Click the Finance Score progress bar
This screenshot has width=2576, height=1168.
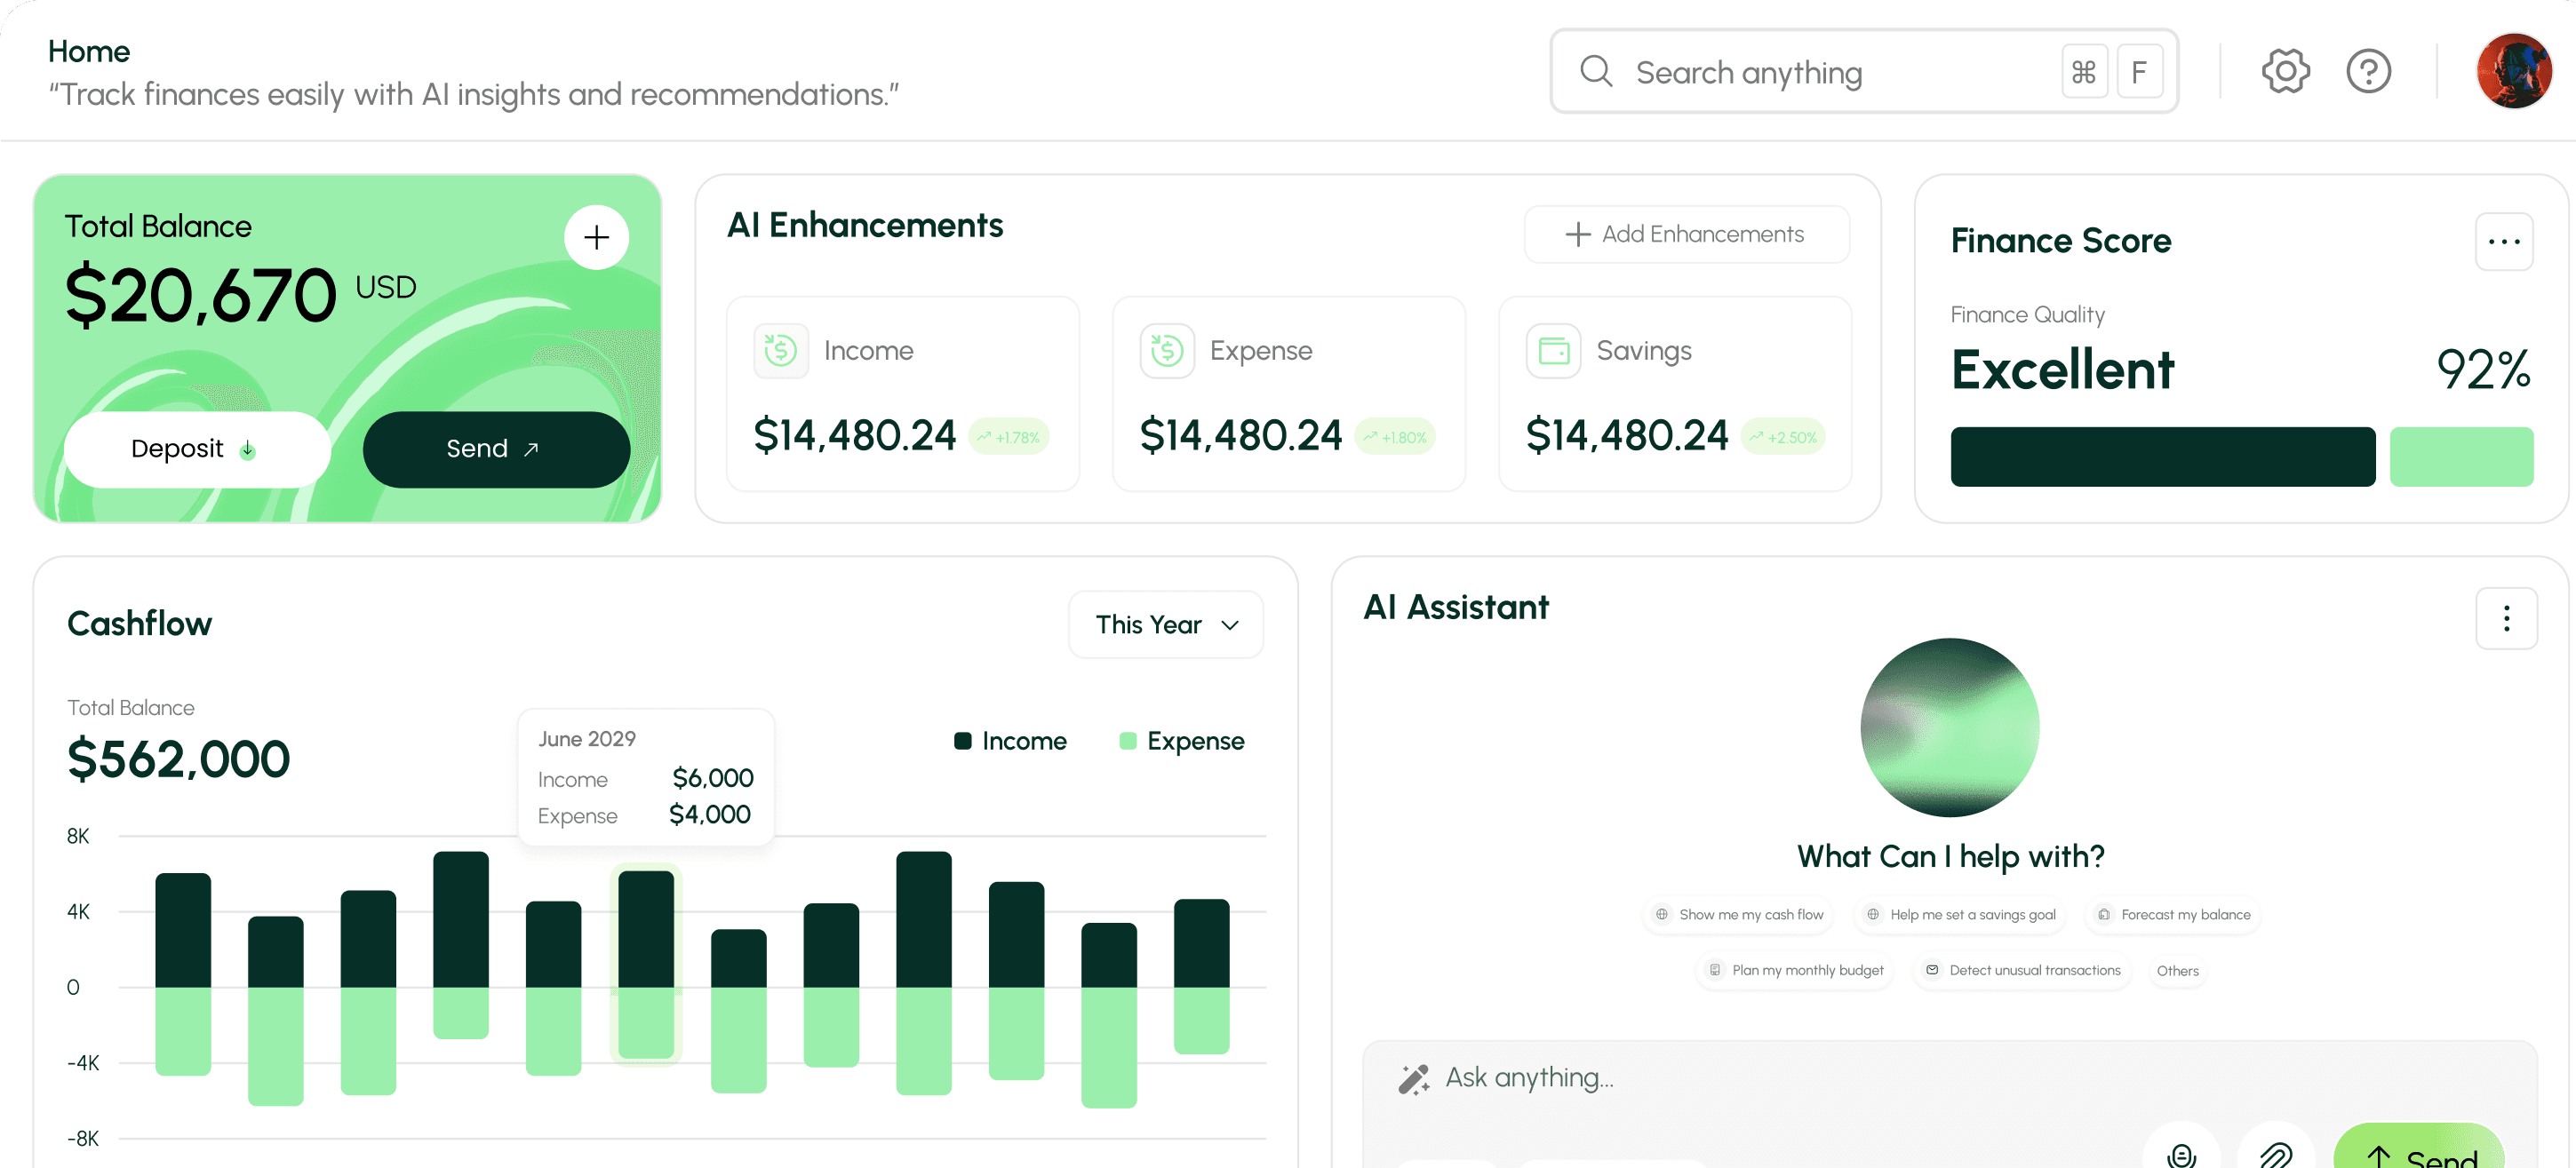pos(2162,456)
